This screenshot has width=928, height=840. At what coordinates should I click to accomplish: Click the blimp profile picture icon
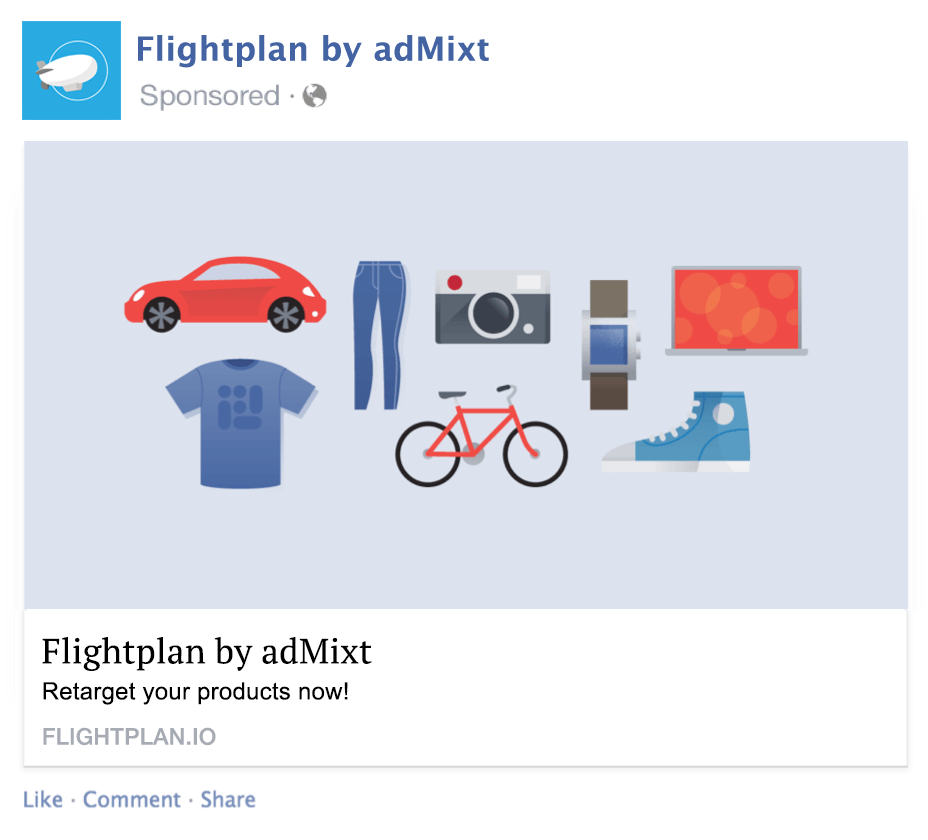pyautogui.click(x=72, y=70)
